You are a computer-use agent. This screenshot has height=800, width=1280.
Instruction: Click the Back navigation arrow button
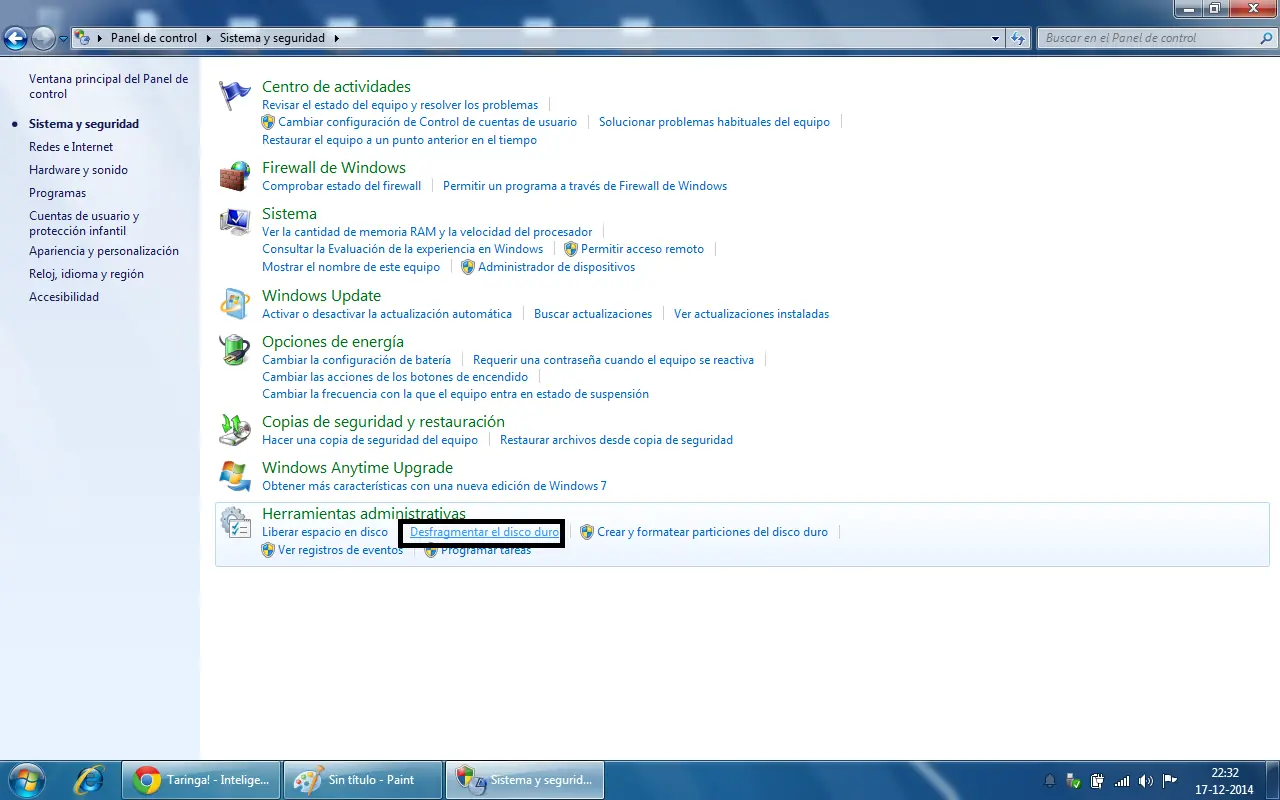(15, 39)
